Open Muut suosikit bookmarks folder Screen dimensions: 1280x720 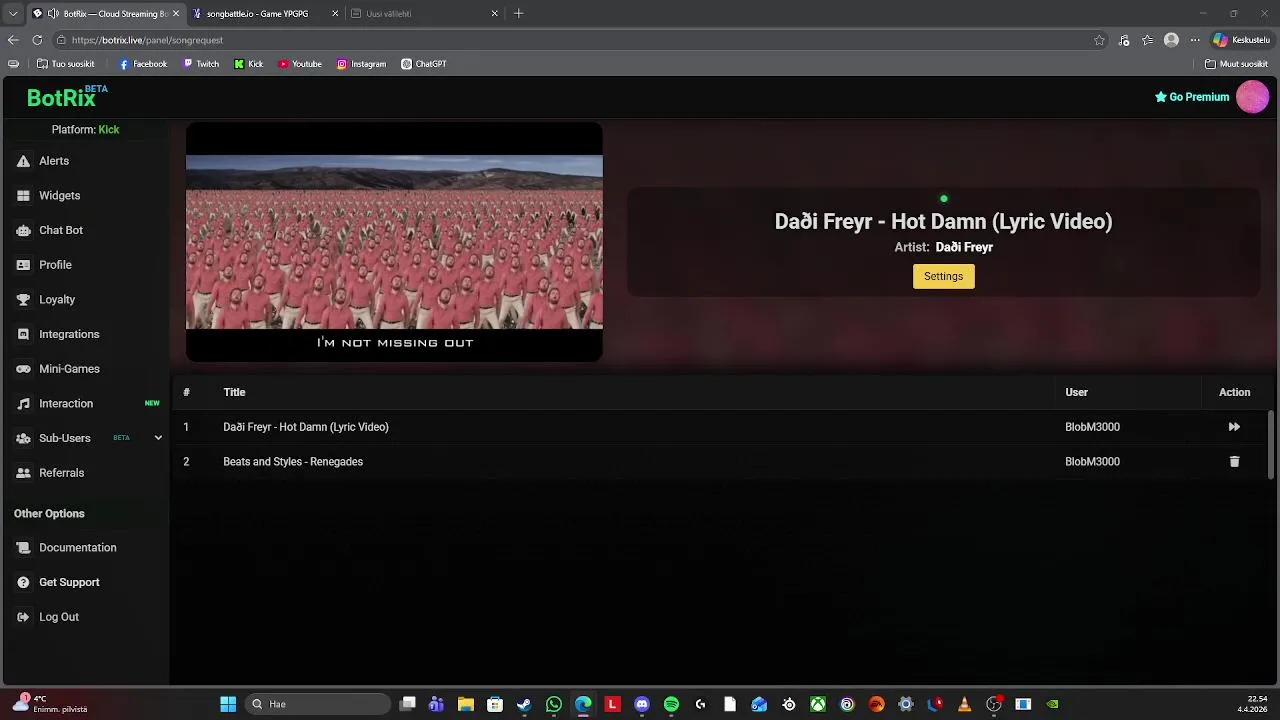[x=1236, y=64]
